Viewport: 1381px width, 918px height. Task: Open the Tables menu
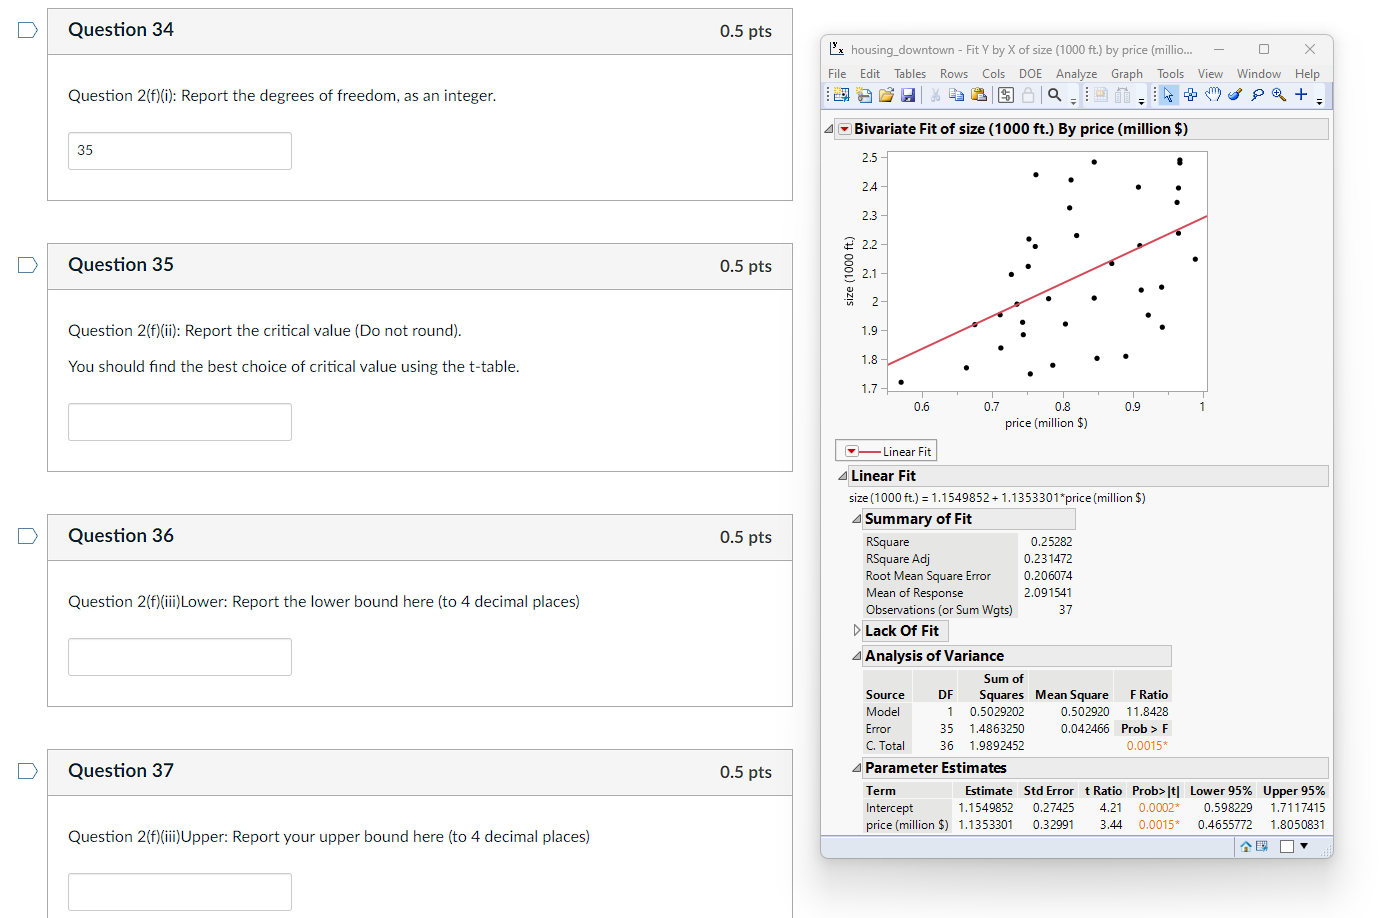pos(910,74)
